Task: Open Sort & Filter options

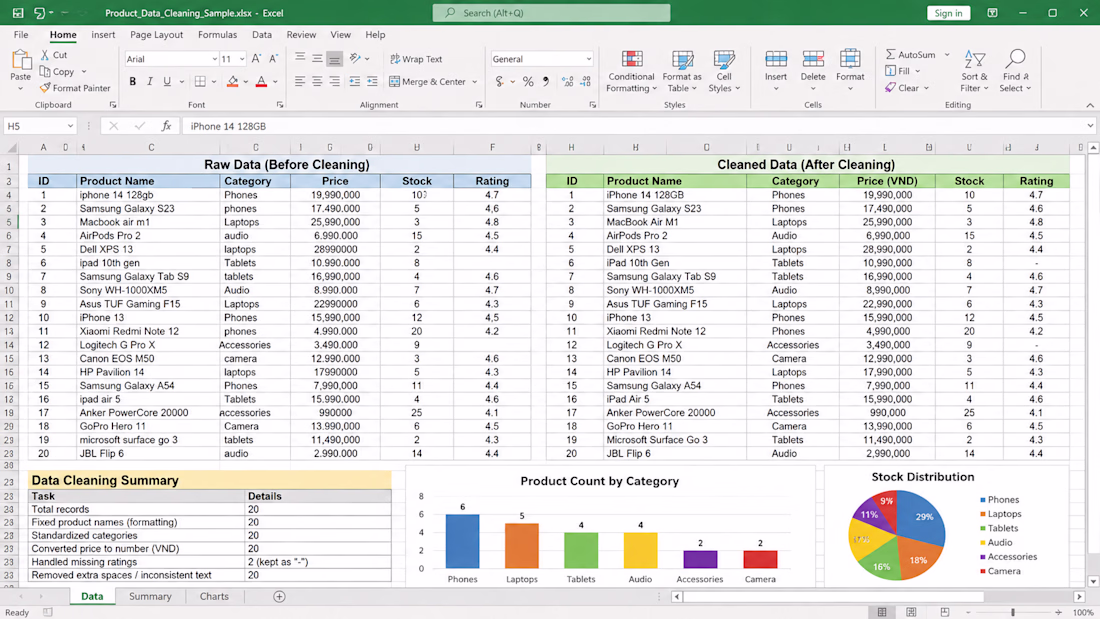Action: 974,71
